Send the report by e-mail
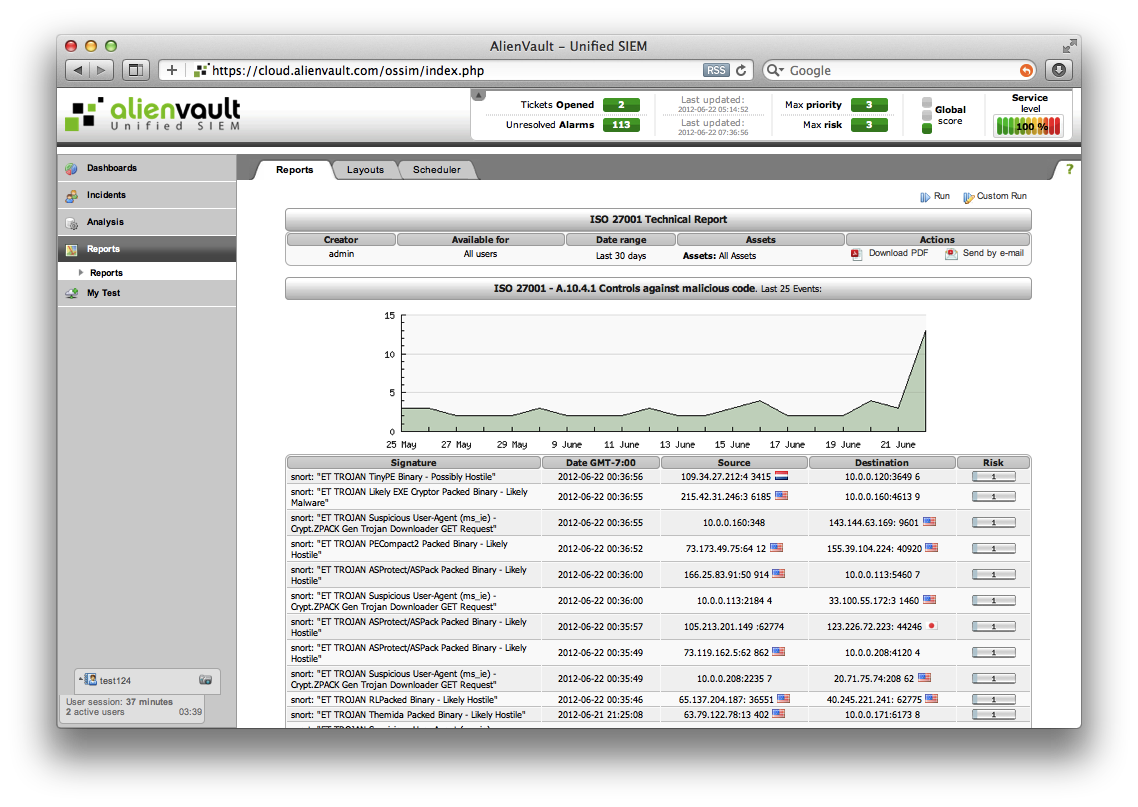The width and height of the screenshot is (1138, 807). pyautogui.click(x=984, y=253)
